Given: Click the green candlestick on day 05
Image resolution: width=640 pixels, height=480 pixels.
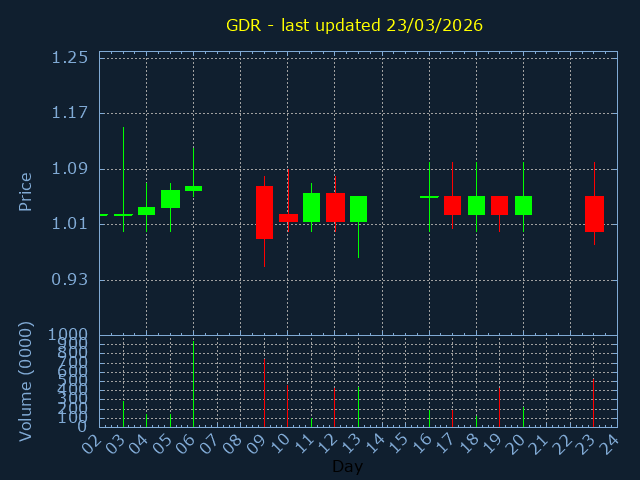Looking at the screenshot, I should [x=170, y=199].
